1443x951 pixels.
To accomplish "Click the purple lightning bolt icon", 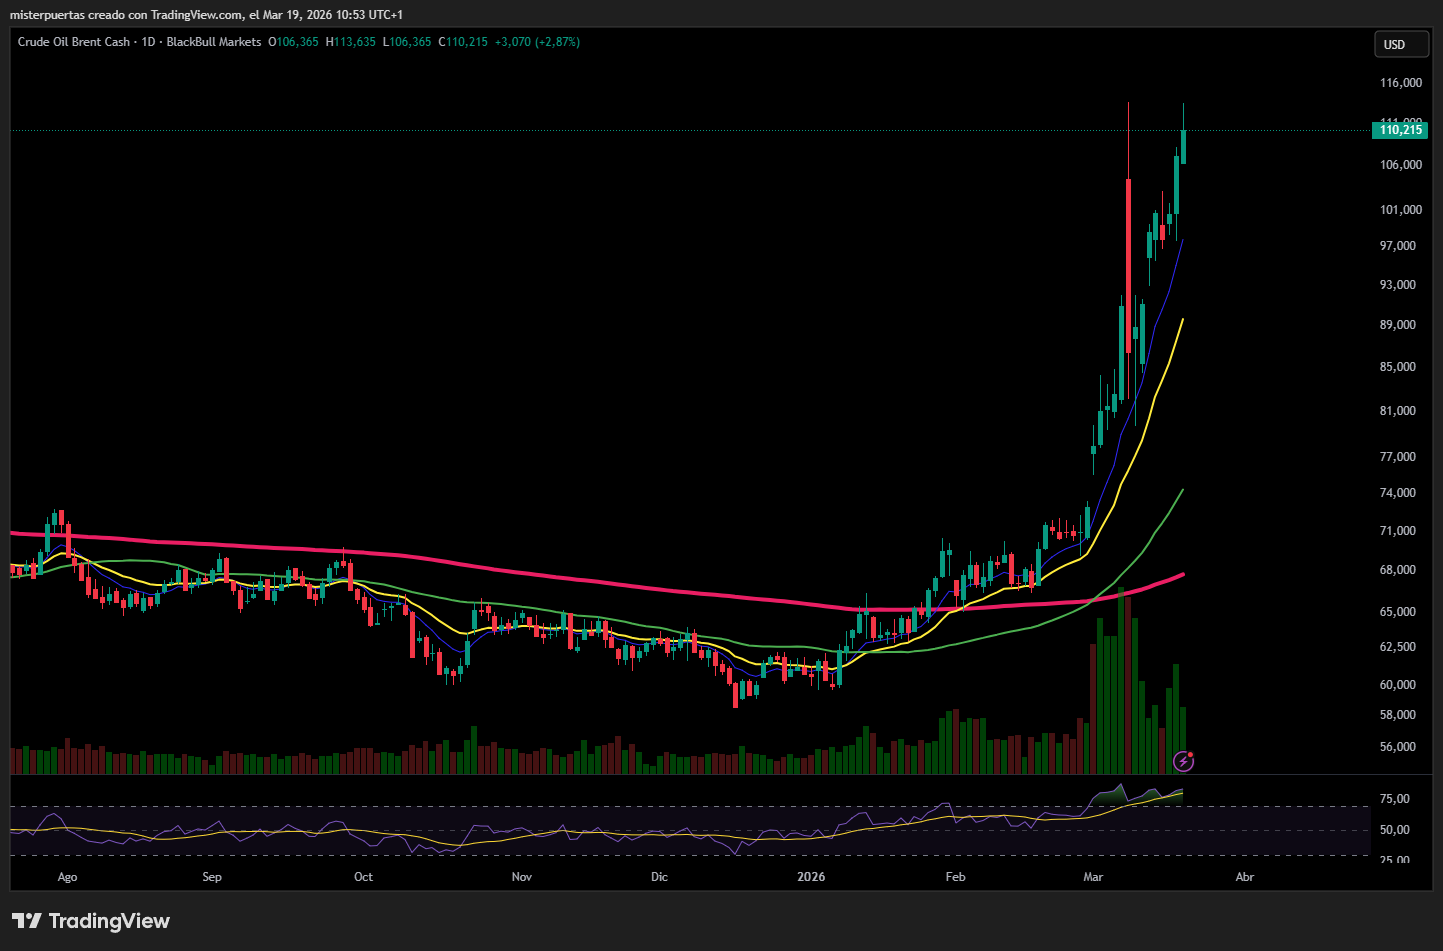I will pos(1183,762).
